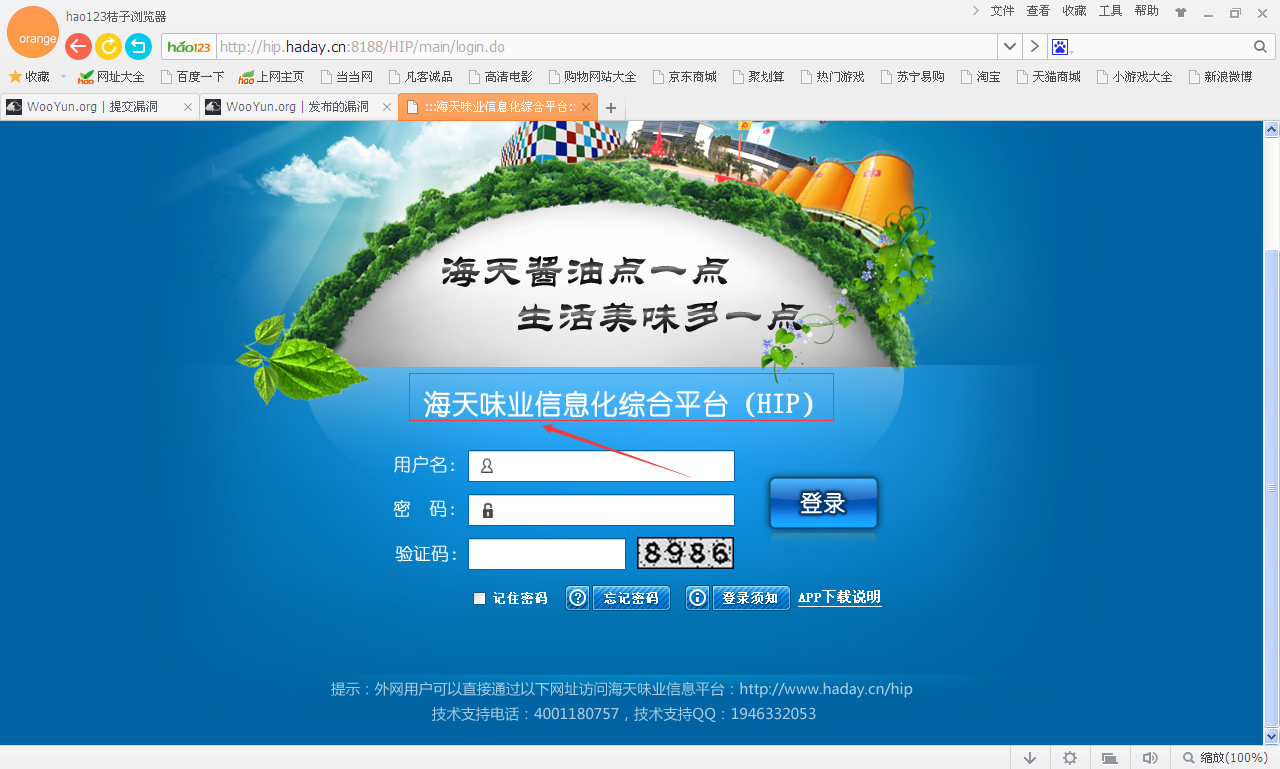This screenshot has height=769, width=1280.
Task: Toggle the 记住密码 checkbox
Action: [479, 598]
